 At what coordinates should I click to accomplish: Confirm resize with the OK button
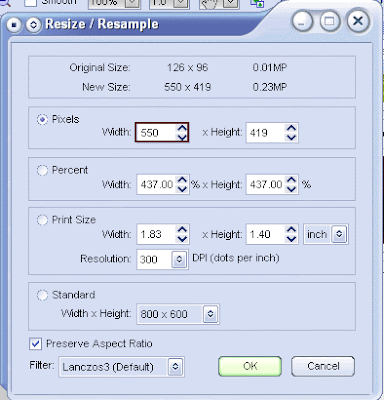(x=250, y=366)
